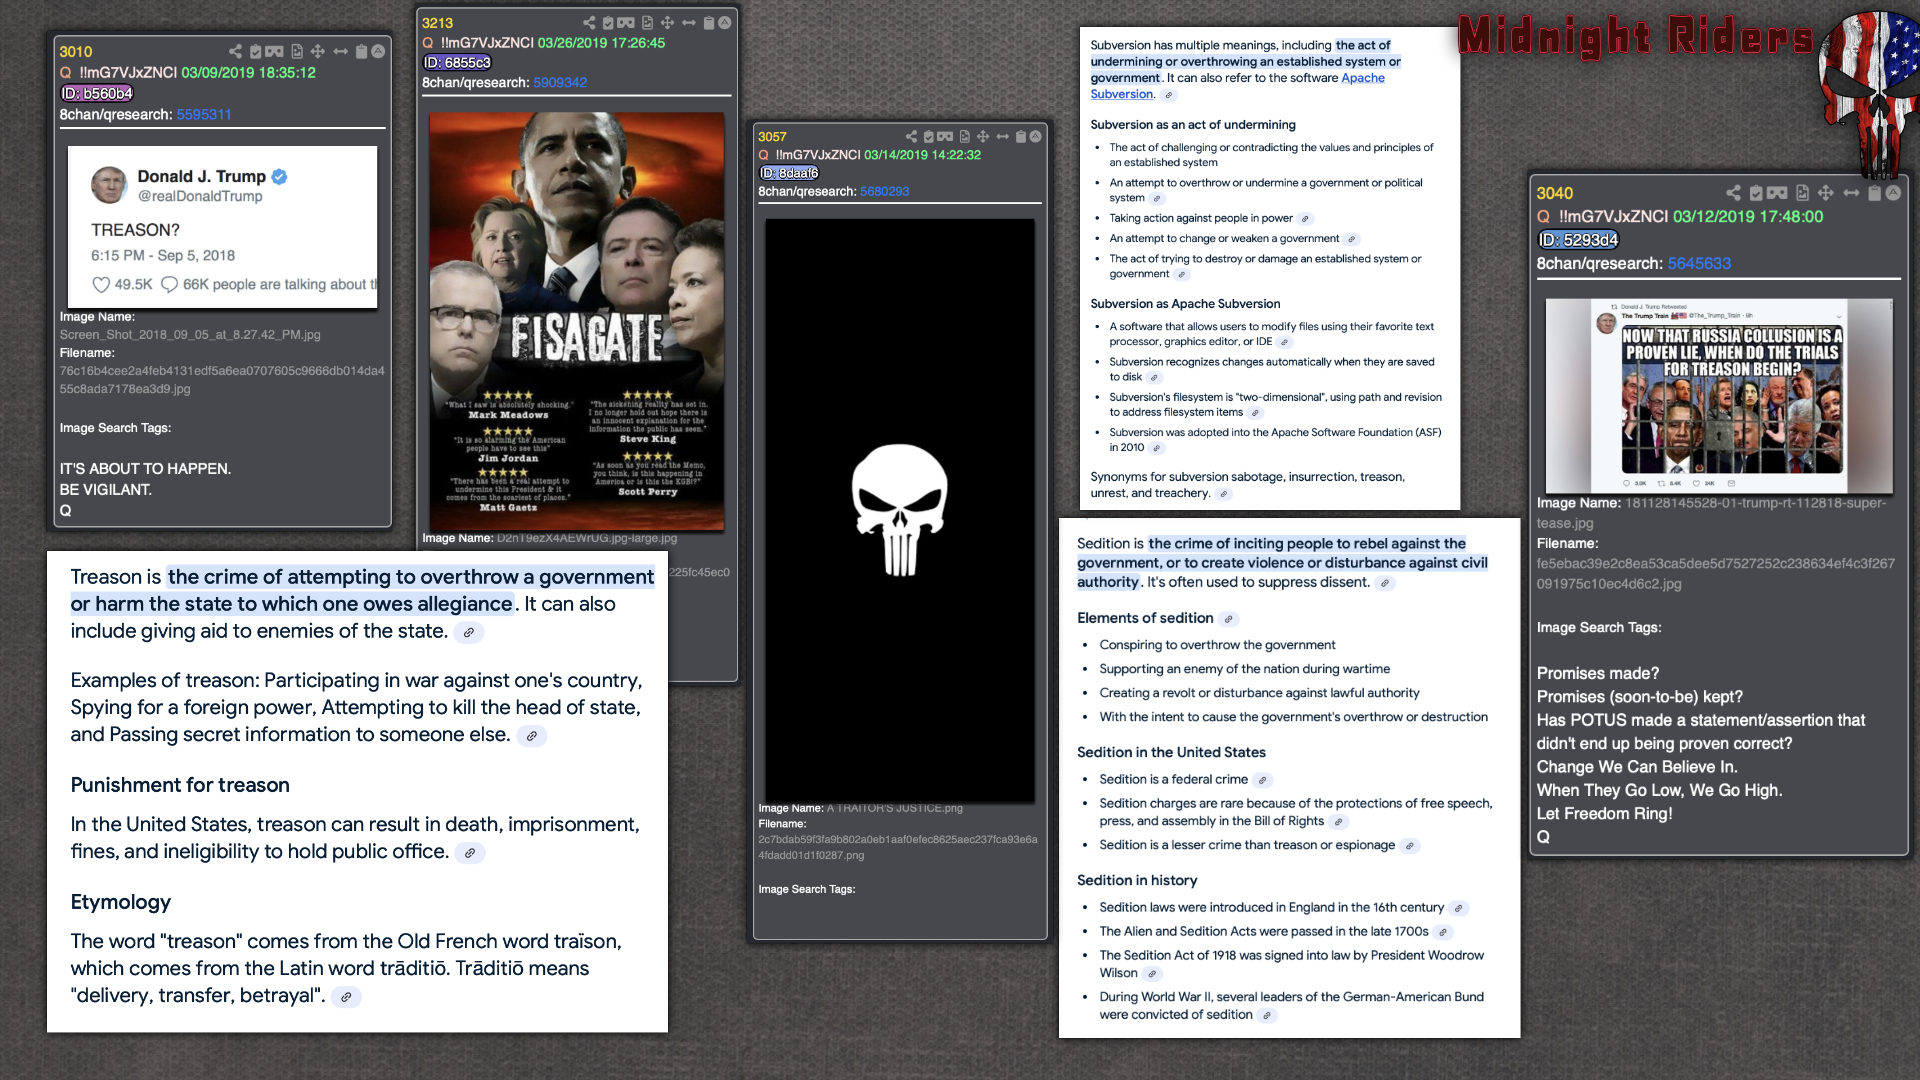
Task: Click the ID: b560b4 badge
Action: point(97,93)
